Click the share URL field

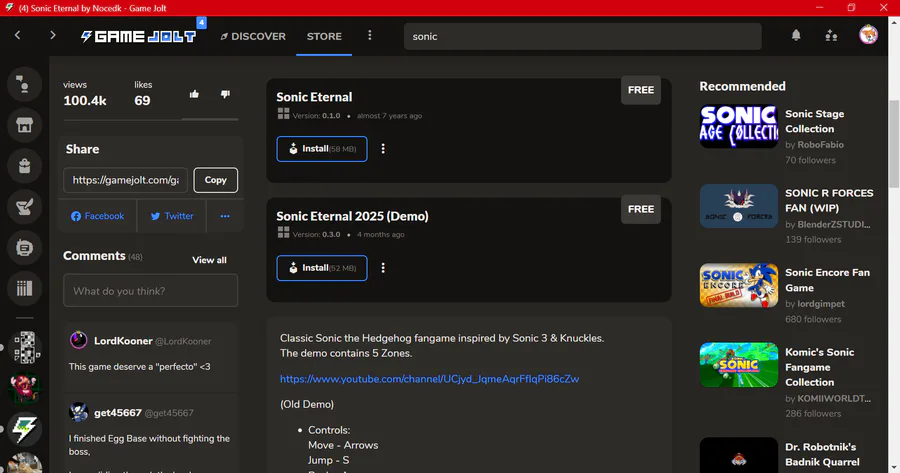click(x=126, y=180)
